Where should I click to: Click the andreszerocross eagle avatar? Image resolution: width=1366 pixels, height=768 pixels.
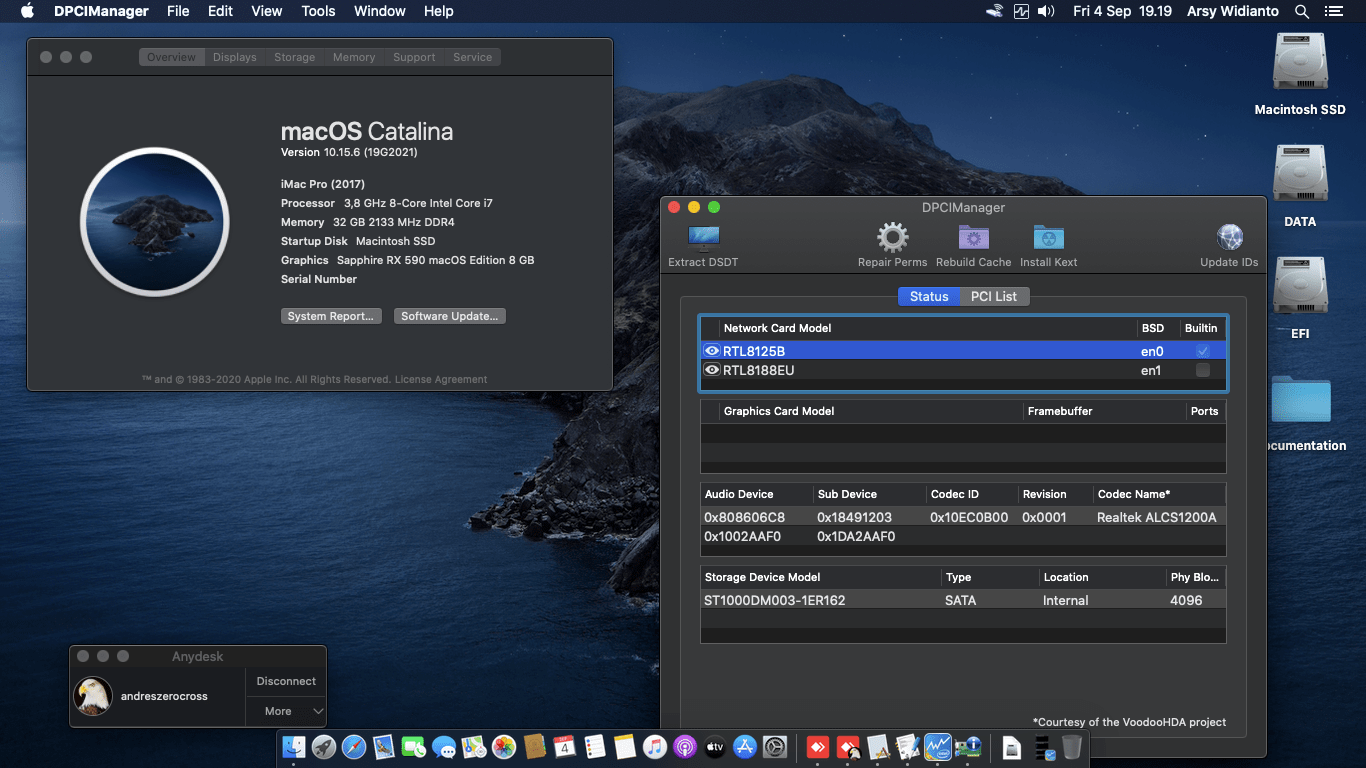click(93, 696)
